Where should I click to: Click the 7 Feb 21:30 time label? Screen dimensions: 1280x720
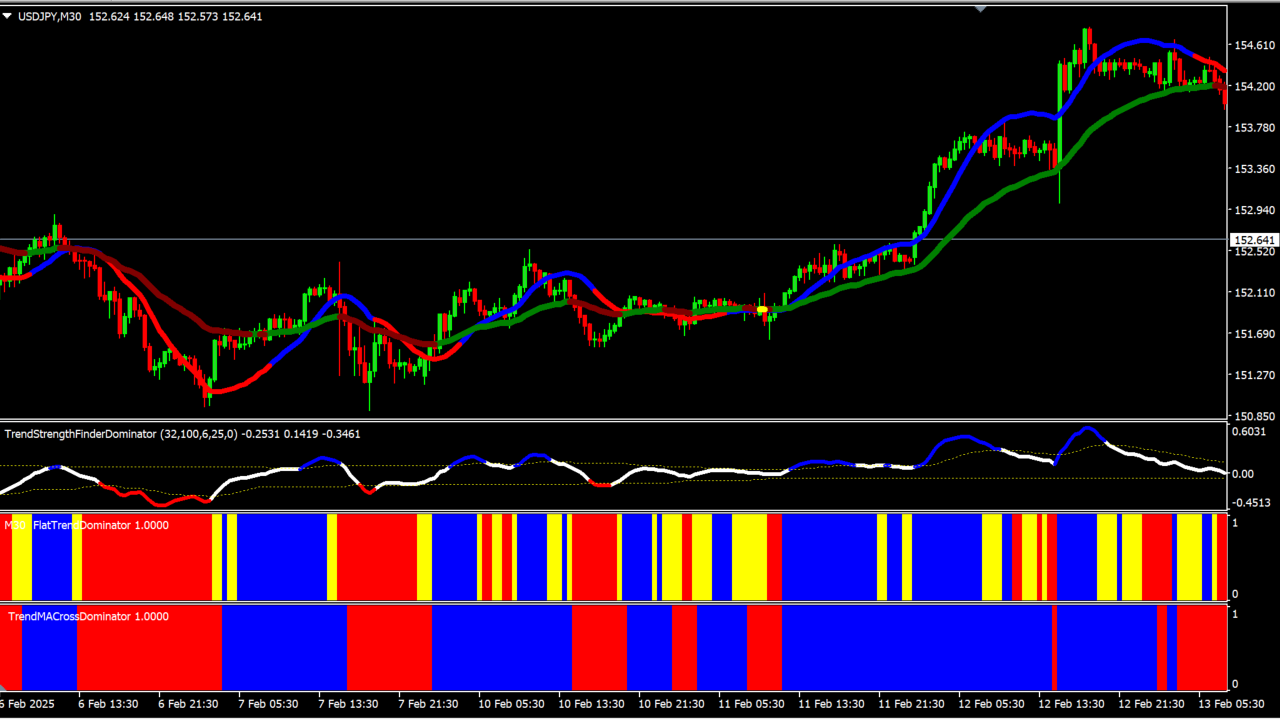pyautogui.click(x=428, y=705)
